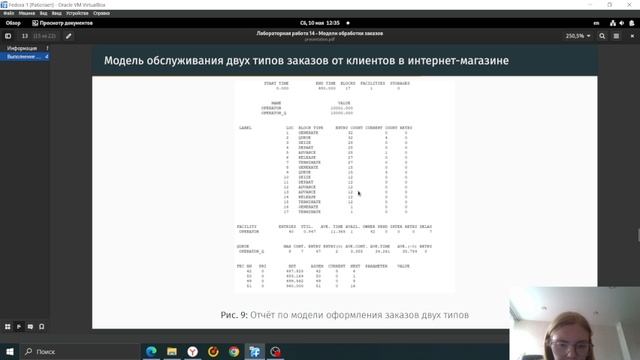Select the highlighted 'Выполнение' outline entry
Viewport: 640px width, 360px height.
point(25,57)
